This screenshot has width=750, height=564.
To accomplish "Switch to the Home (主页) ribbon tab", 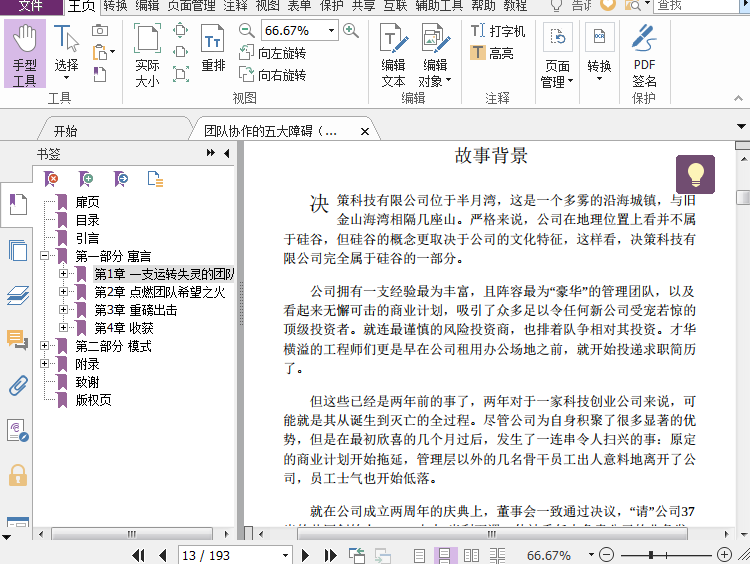I will [x=82, y=6].
